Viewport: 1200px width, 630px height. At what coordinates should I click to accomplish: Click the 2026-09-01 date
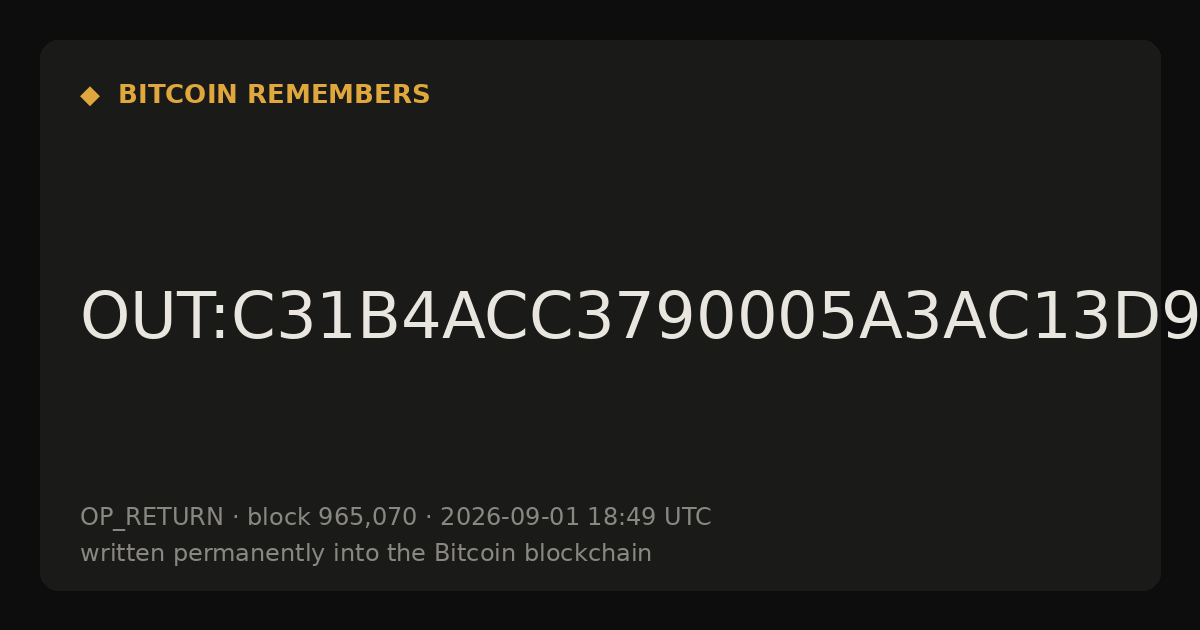(x=510, y=518)
